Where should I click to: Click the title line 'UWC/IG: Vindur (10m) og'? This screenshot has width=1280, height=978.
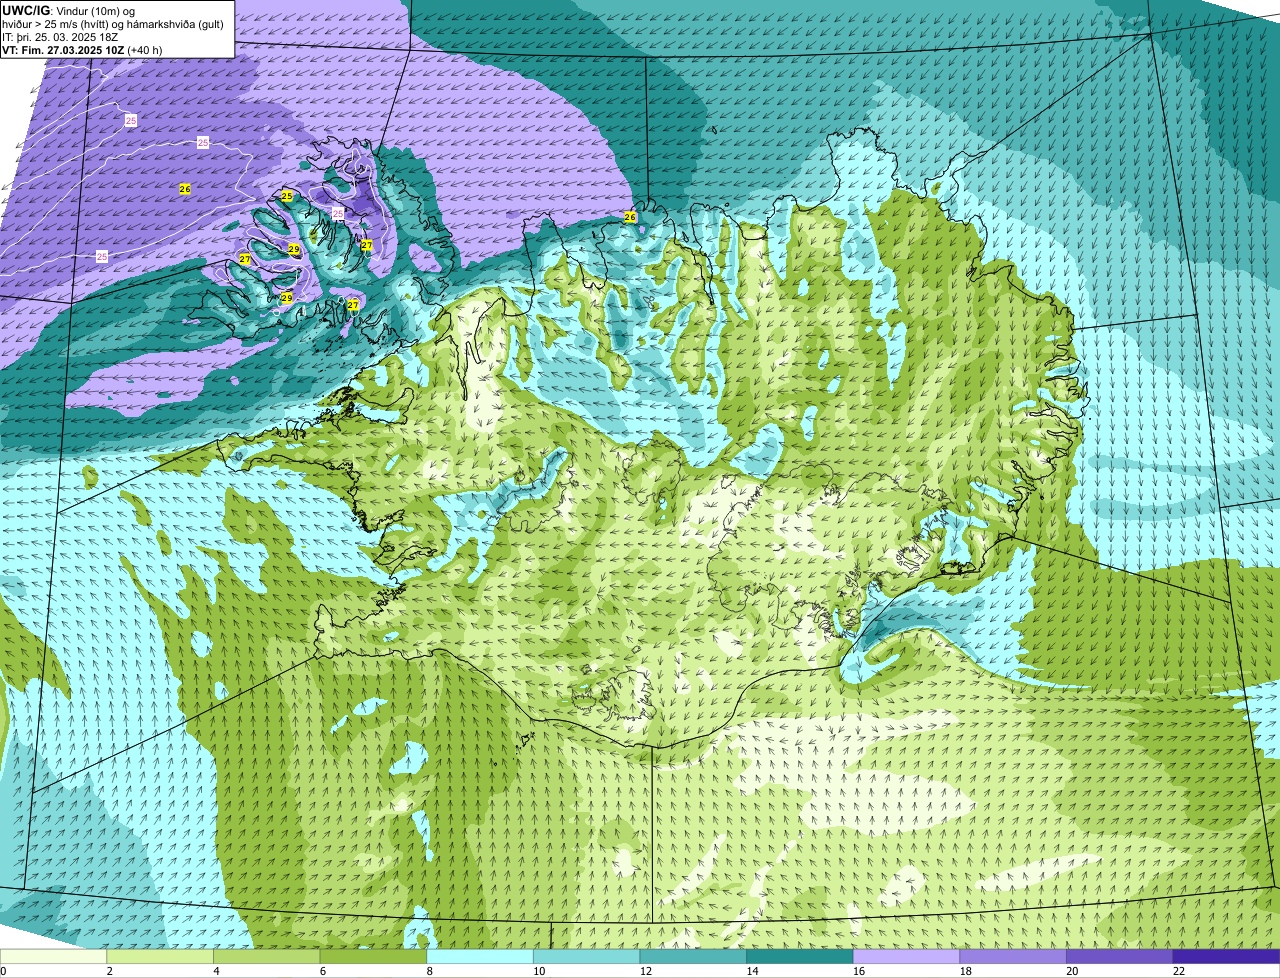click(x=69, y=10)
